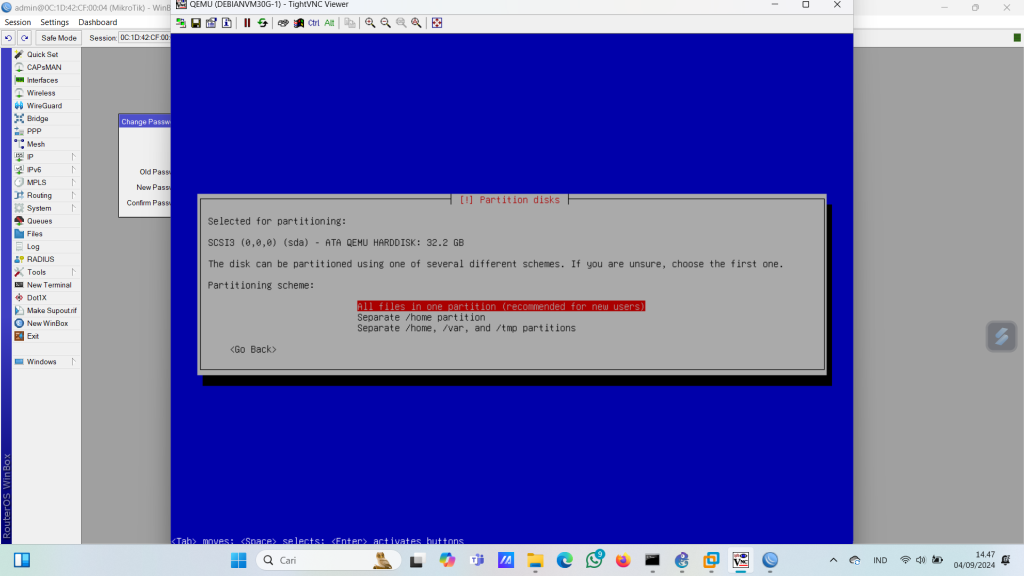Click the Refresh screen icon in TightVNC
The width and height of the screenshot is (1024, 576).
262,23
